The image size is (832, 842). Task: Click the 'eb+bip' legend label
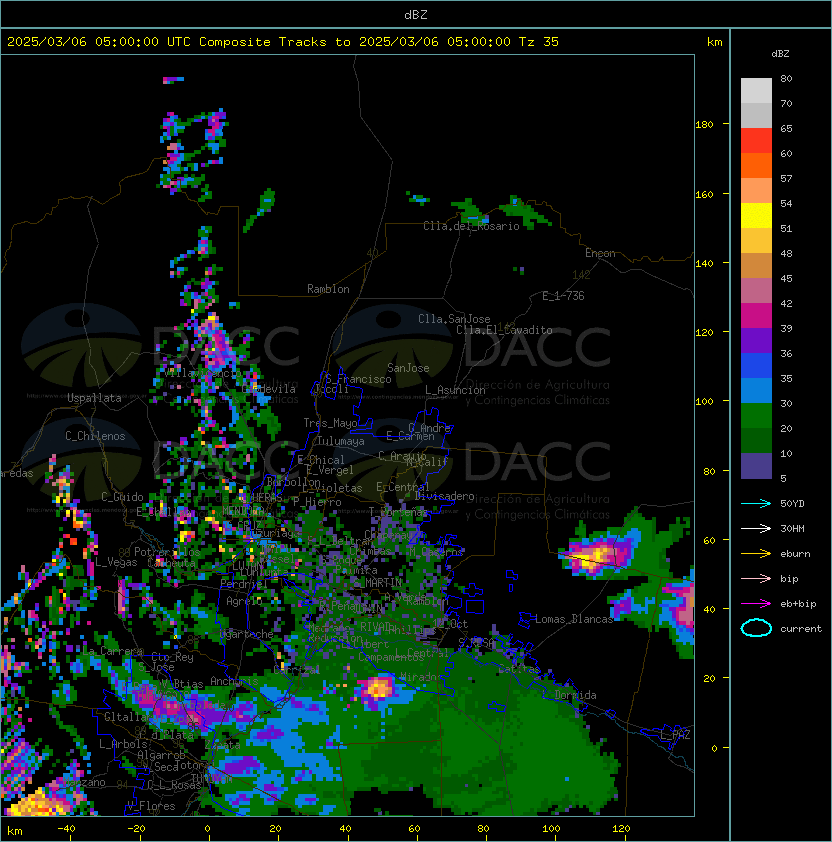[x=798, y=604]
